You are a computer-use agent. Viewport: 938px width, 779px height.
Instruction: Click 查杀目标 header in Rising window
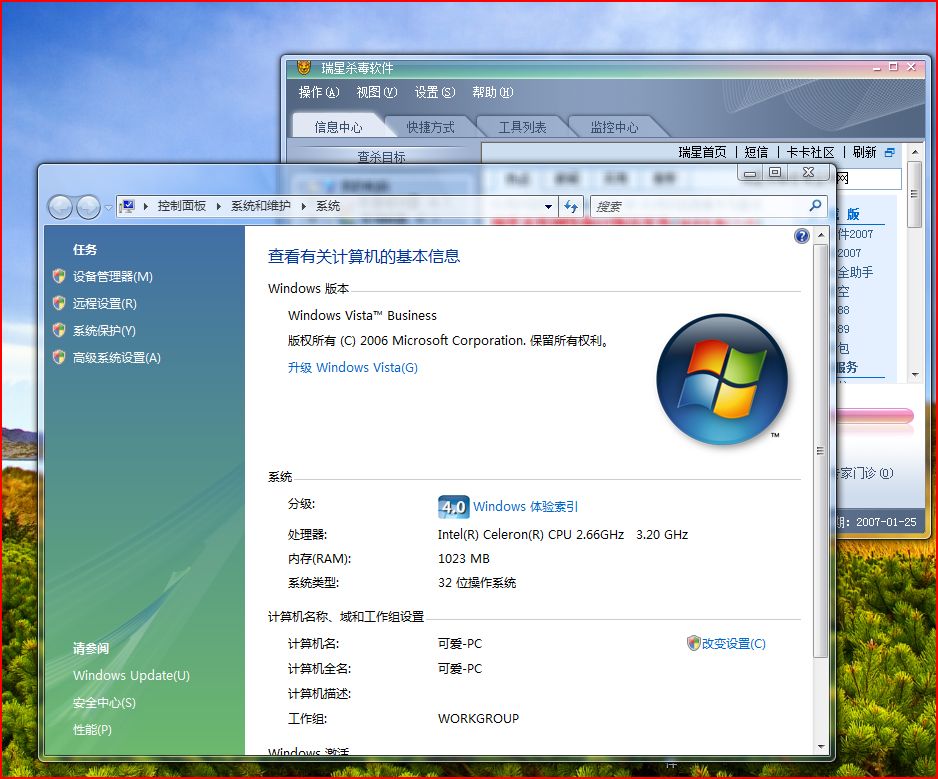click(x=381, y=157)
